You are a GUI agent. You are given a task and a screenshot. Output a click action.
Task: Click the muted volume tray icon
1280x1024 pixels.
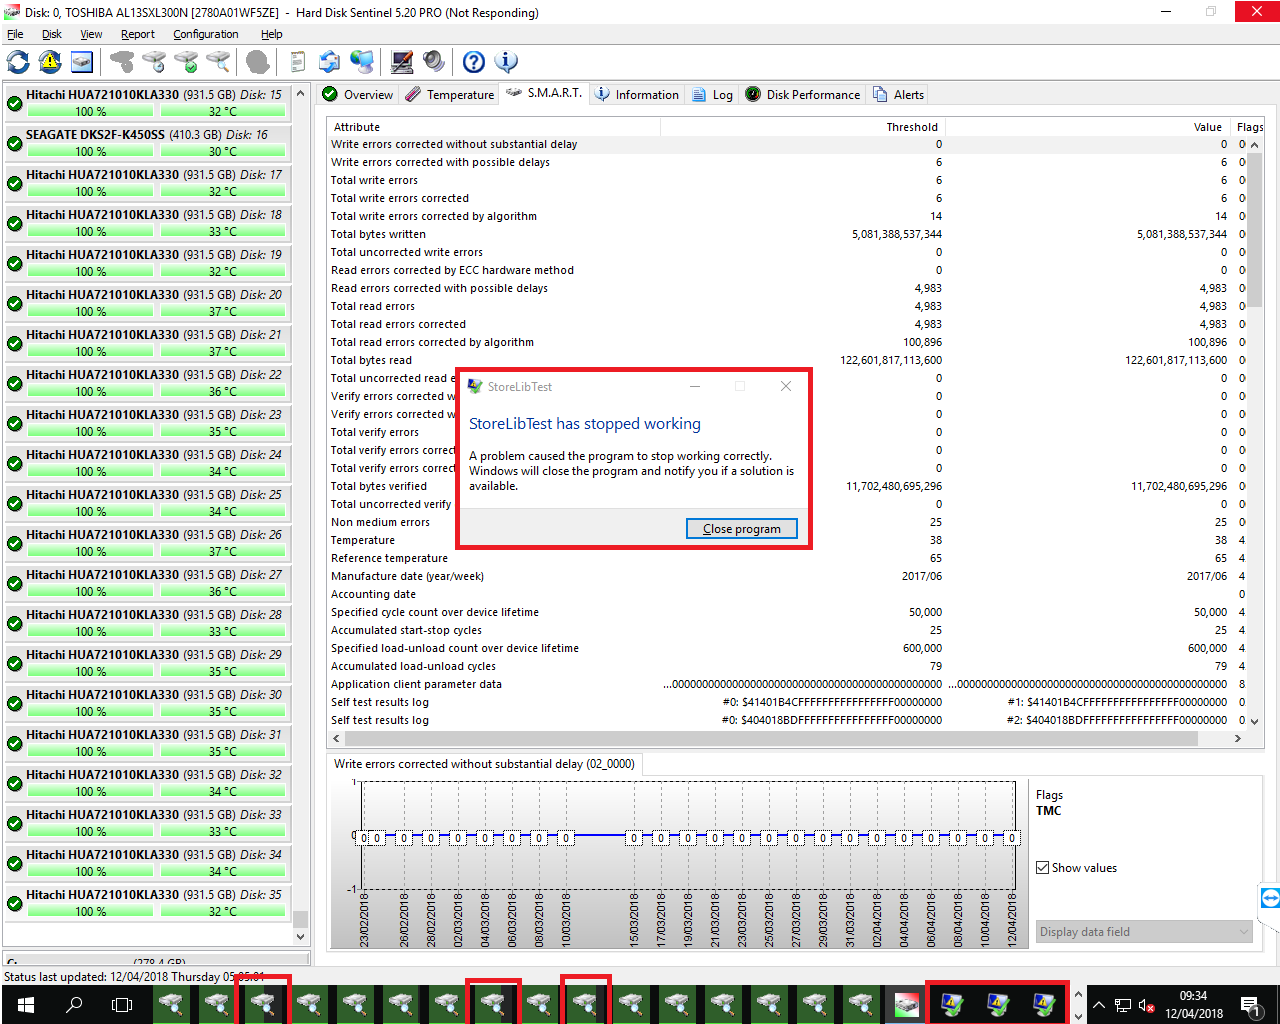tap(1147, 1005)
